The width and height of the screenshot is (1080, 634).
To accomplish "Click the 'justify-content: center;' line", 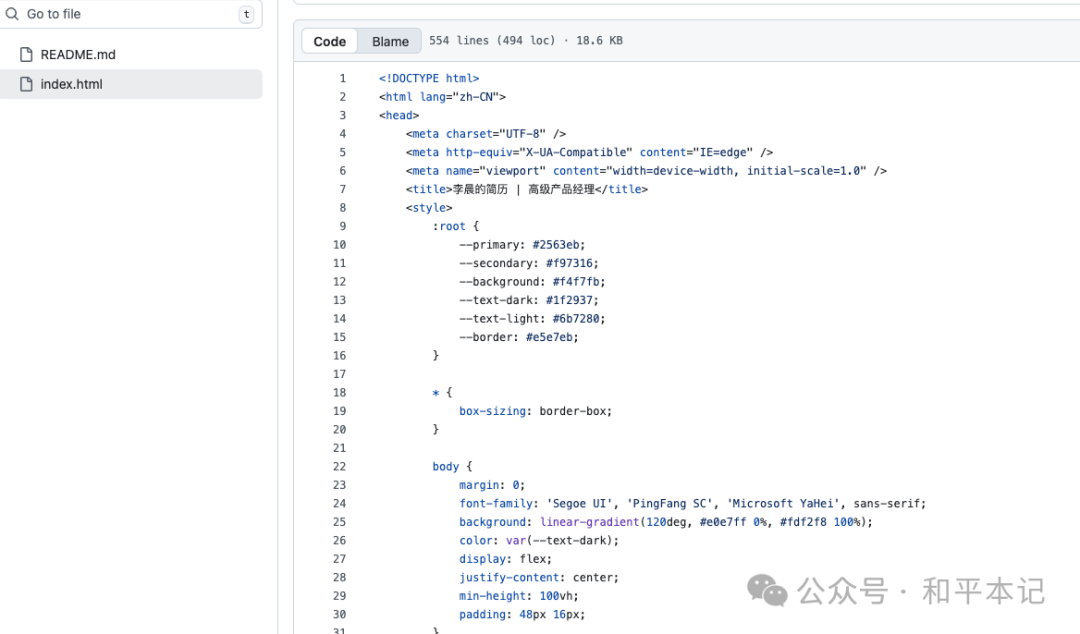I will (539, 577).
